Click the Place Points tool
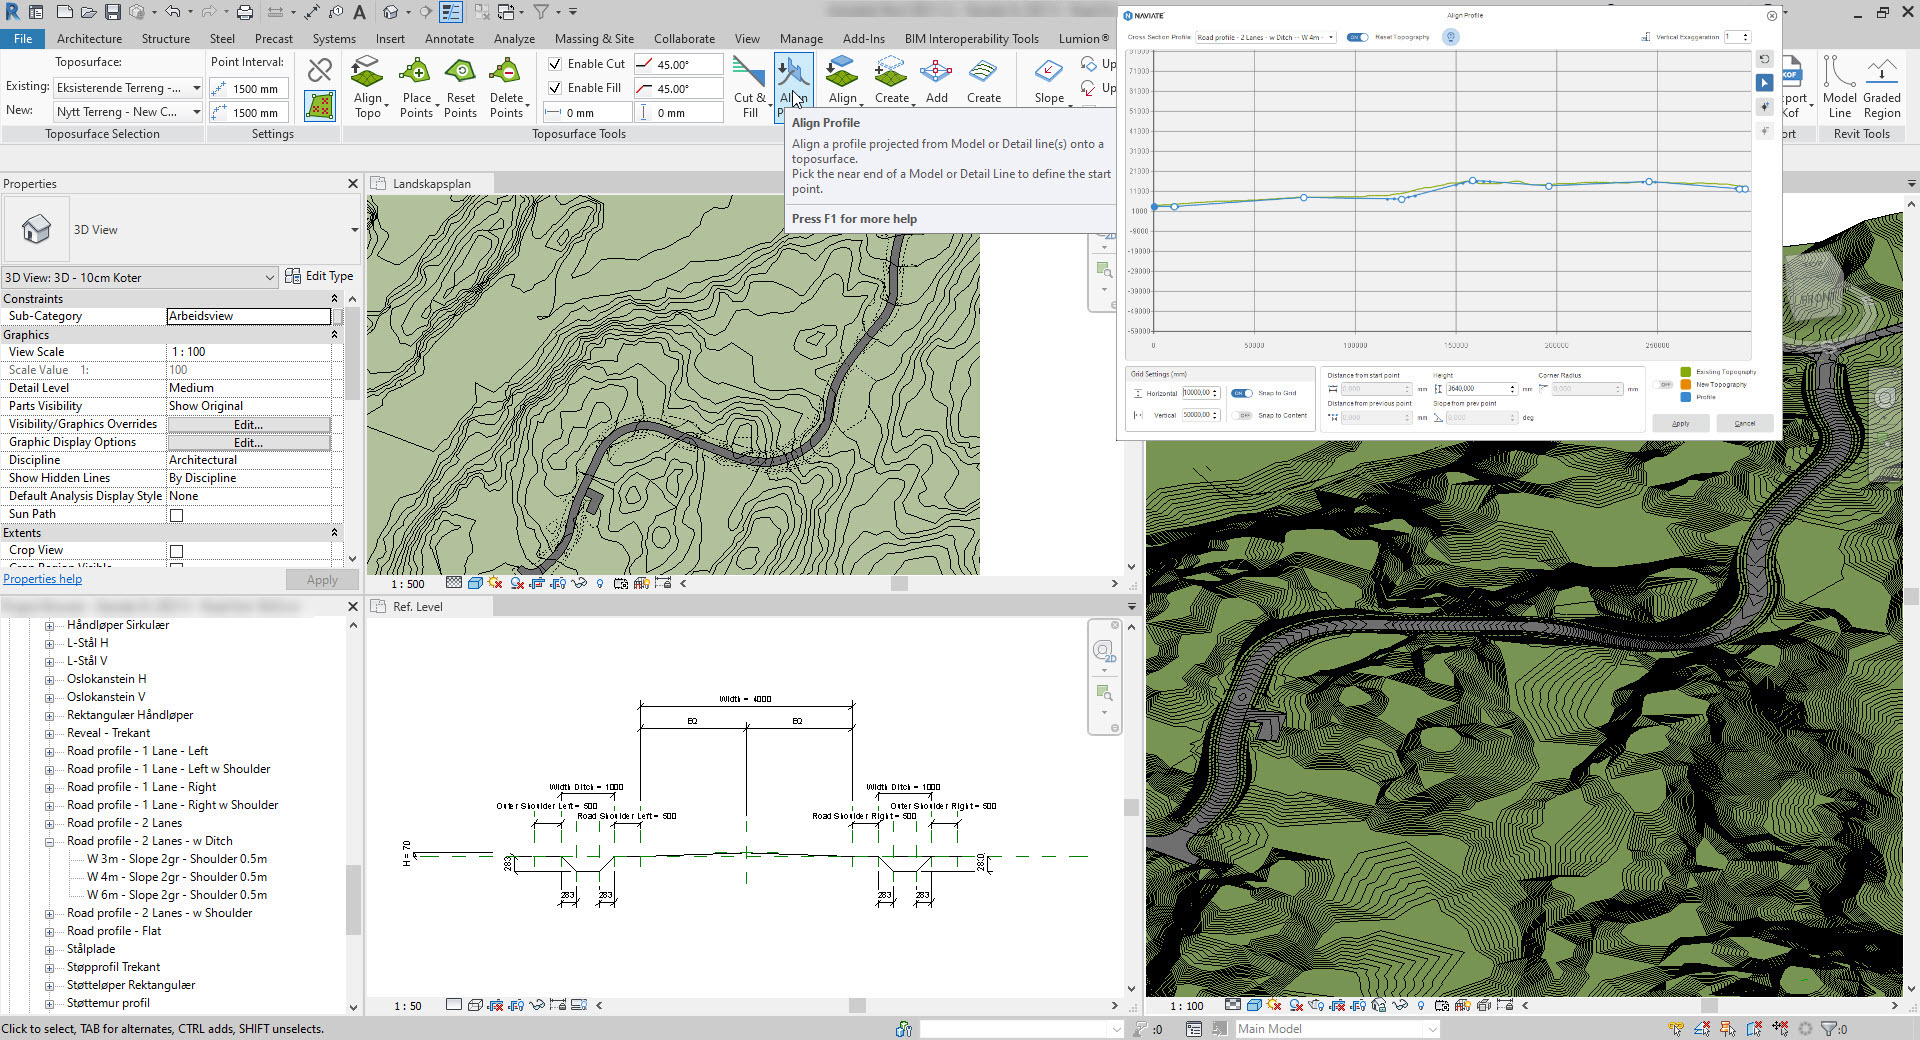1920x1040 pixels. (x=417, y=80)
